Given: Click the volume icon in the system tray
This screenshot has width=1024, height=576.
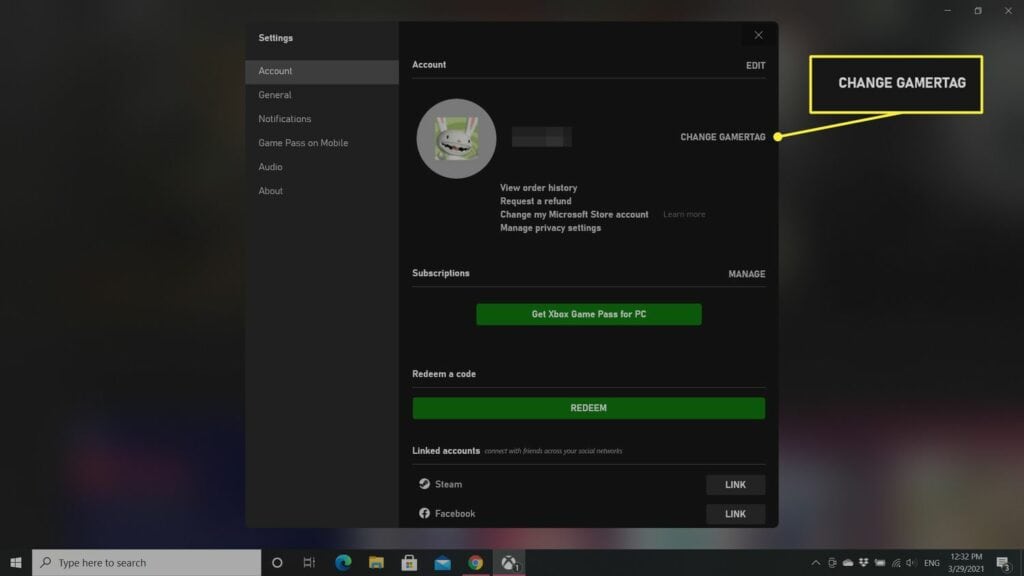Looking at the screenshot, I should click(x=912, y=562).
